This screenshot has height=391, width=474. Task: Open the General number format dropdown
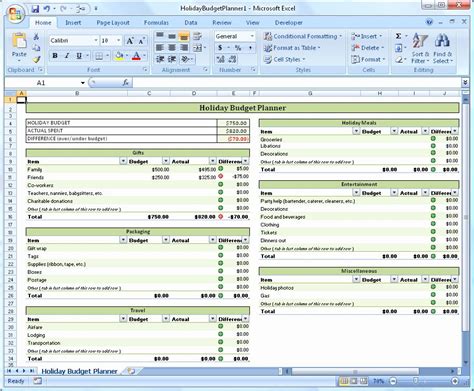click(x=252, y=36)
